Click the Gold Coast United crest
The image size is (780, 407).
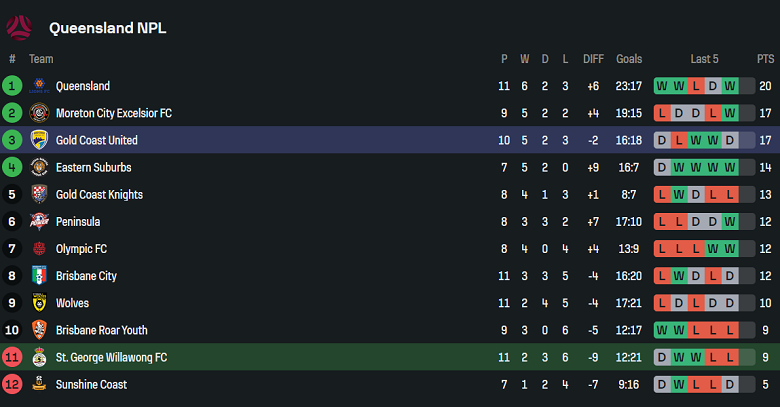click(39, 140)
